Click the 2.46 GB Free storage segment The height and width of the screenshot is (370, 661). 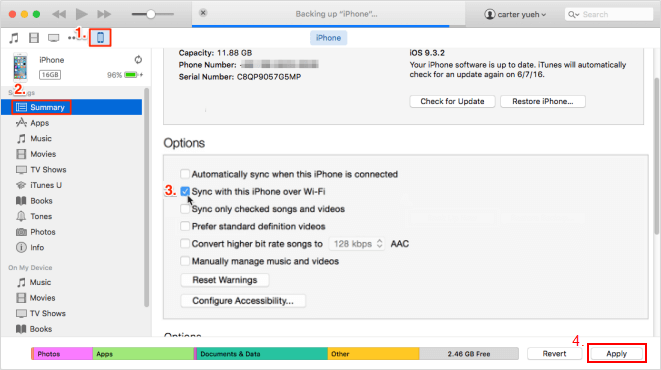(469, 354)
